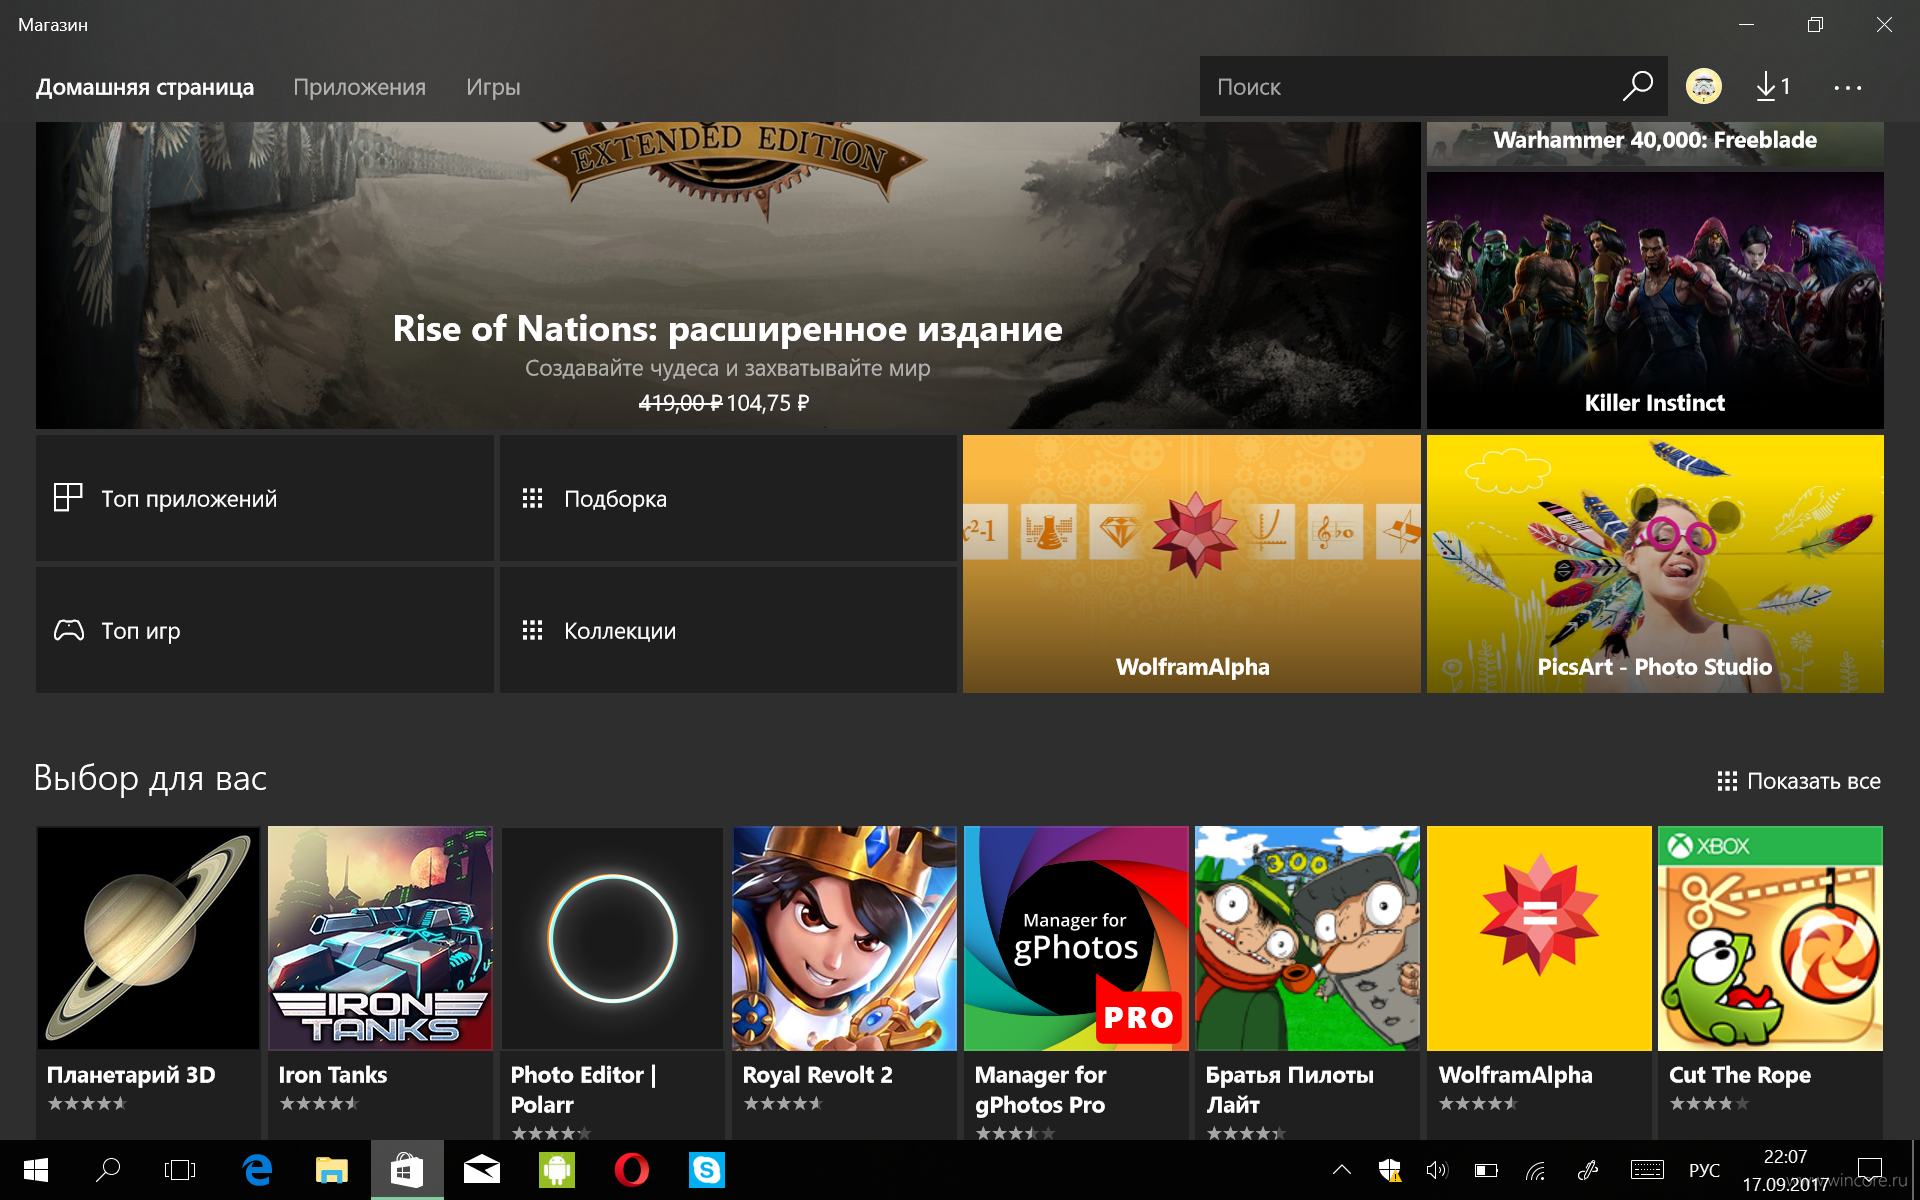This screenshot has height=1200, width=1920.
Task: Open Skype from the taskbar
Action: 707,1170
